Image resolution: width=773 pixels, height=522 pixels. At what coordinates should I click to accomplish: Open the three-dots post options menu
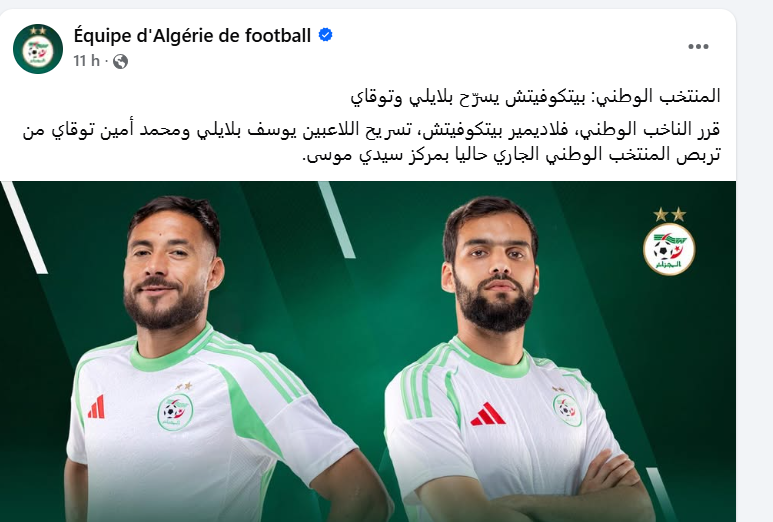click(698, 46)
